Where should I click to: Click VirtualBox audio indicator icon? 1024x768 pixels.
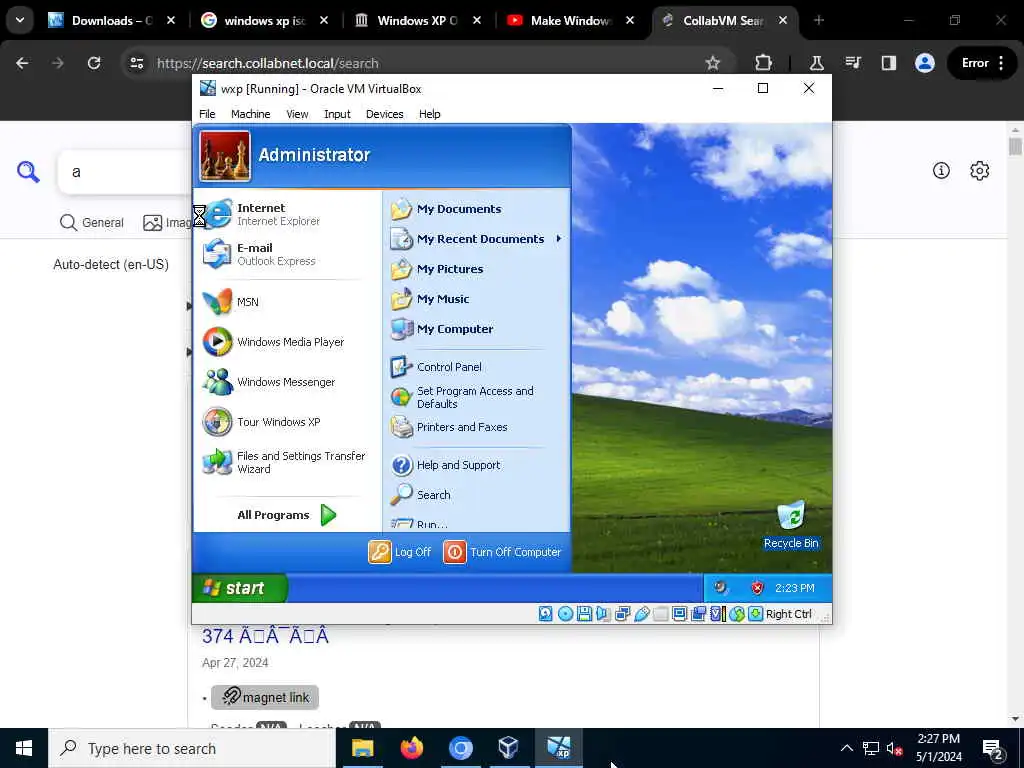tap(603, 614)
